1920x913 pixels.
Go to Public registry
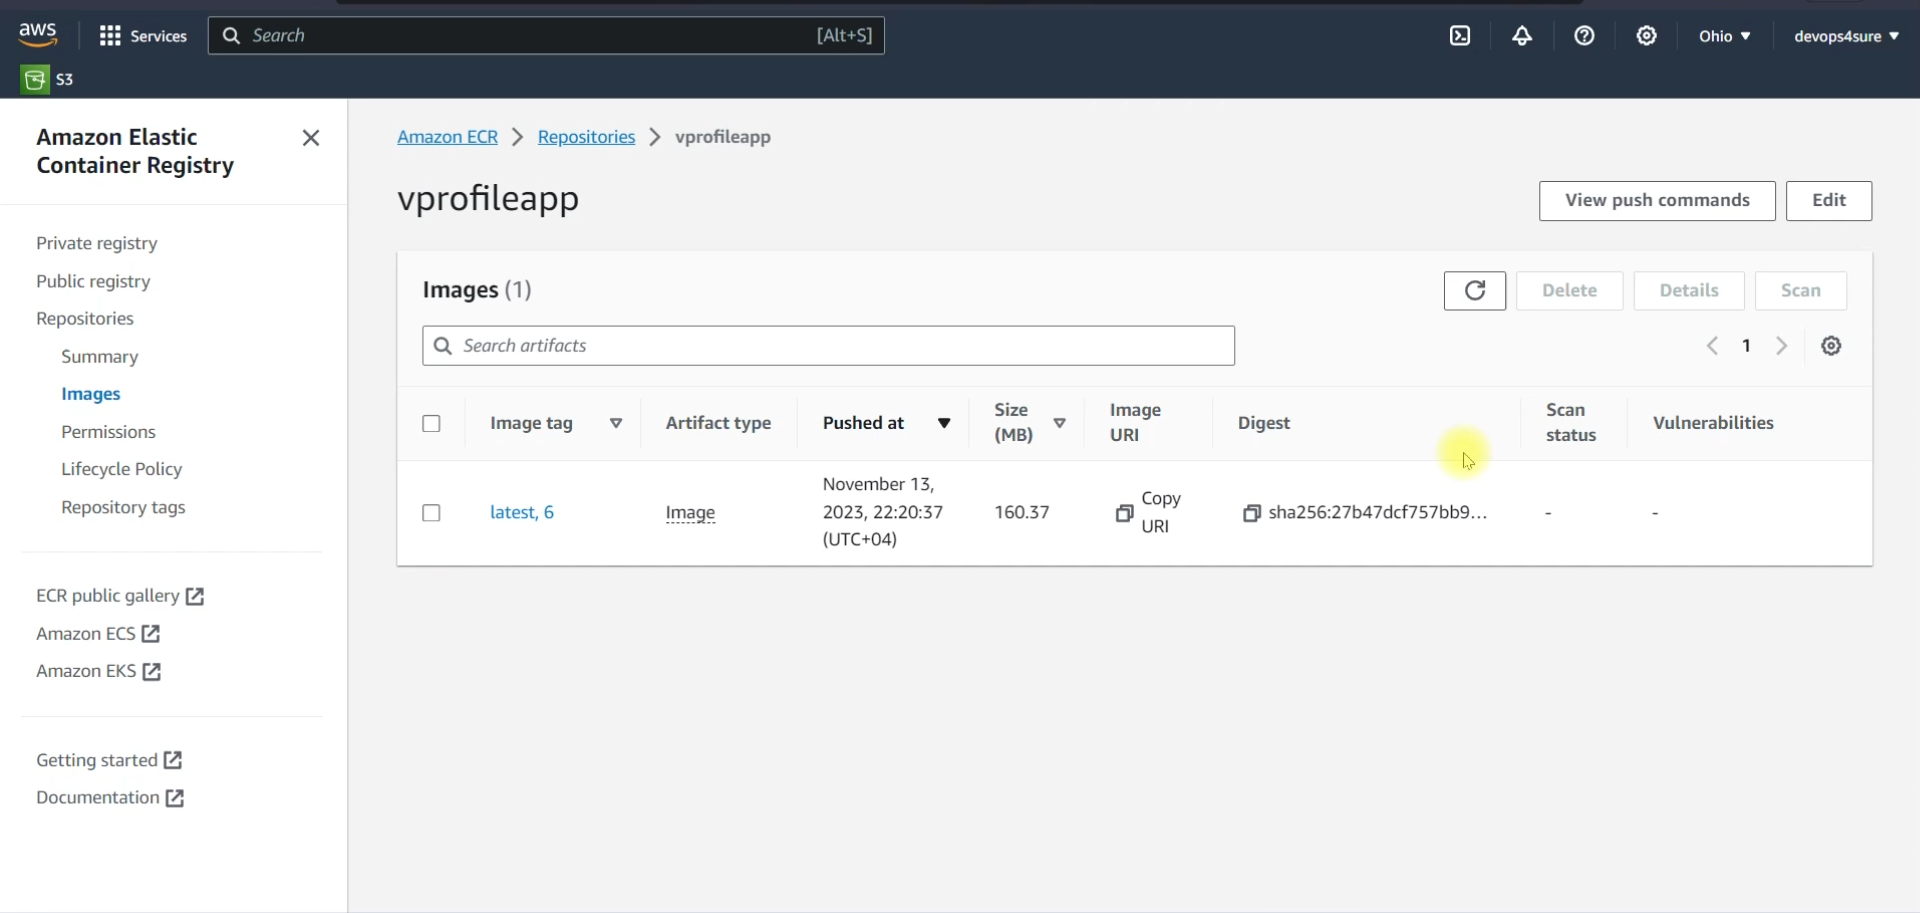pyautogui.click(x=93, y=281)
